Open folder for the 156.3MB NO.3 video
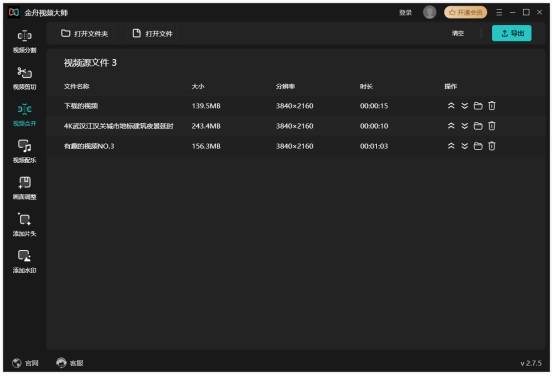This screenshot has height=376, width=553. tap(478, 146)
